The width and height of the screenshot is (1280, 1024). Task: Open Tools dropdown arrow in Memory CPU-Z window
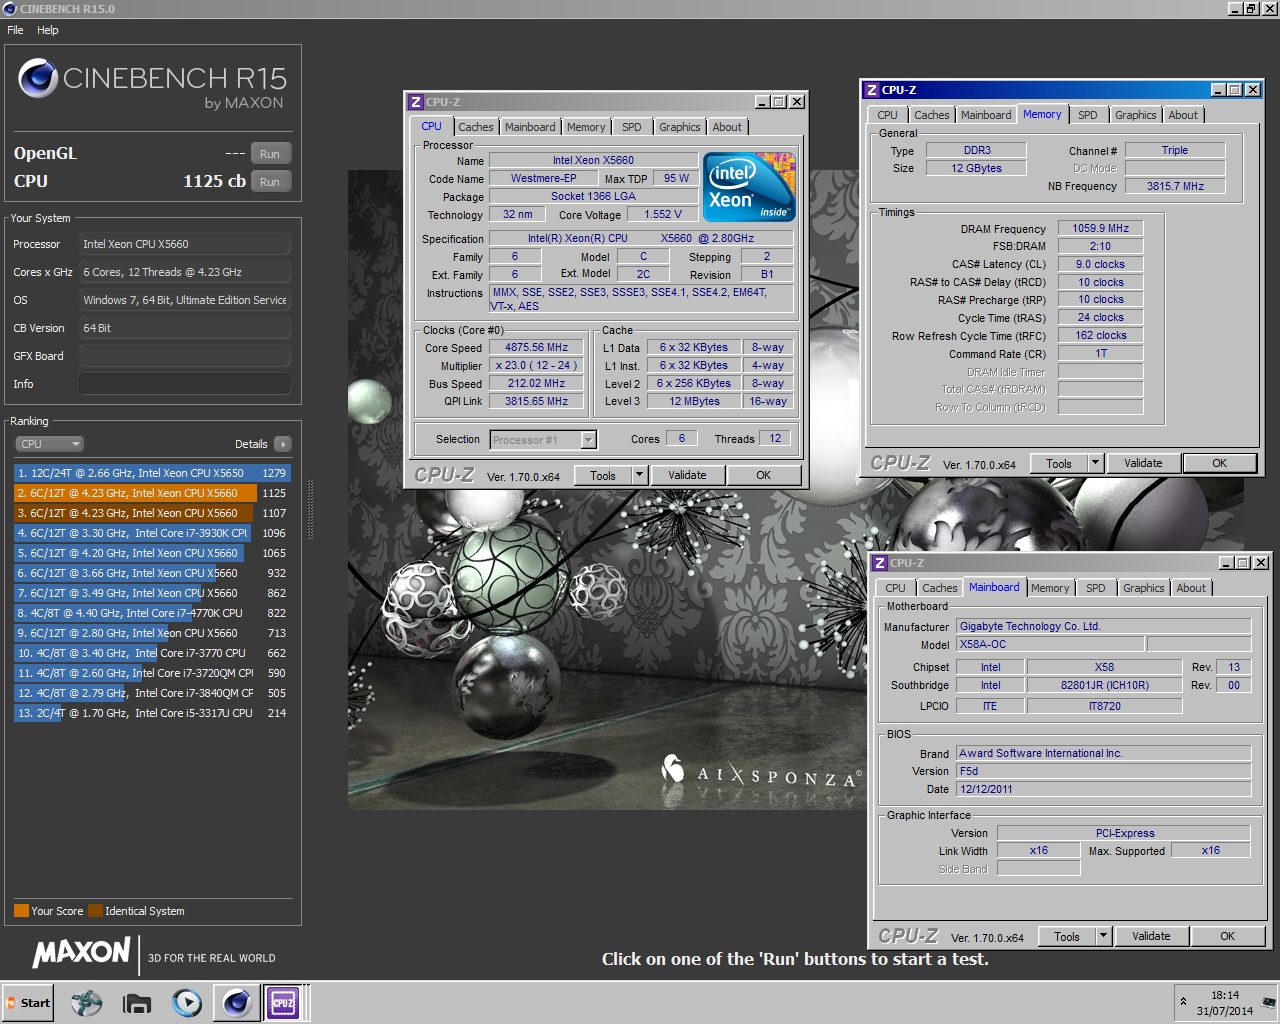click(1095, 463)
